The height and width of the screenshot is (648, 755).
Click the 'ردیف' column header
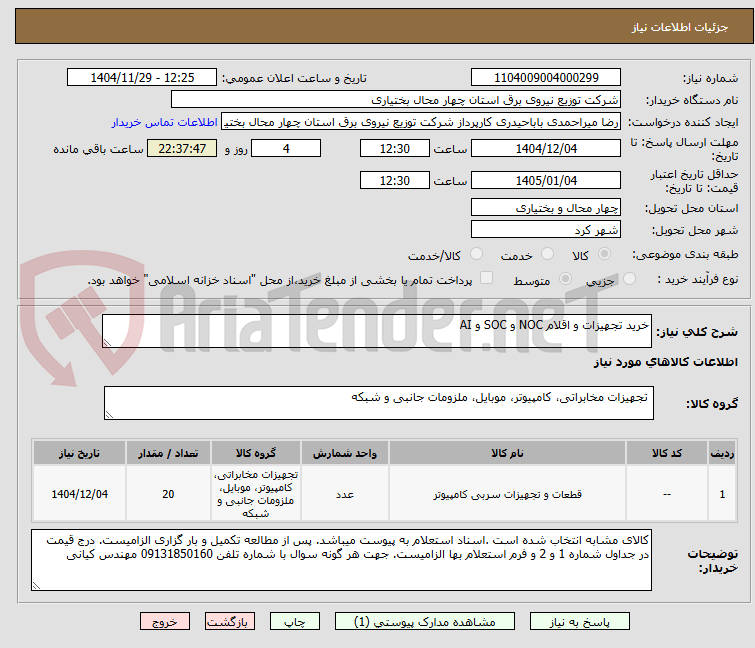coord(722,453)
